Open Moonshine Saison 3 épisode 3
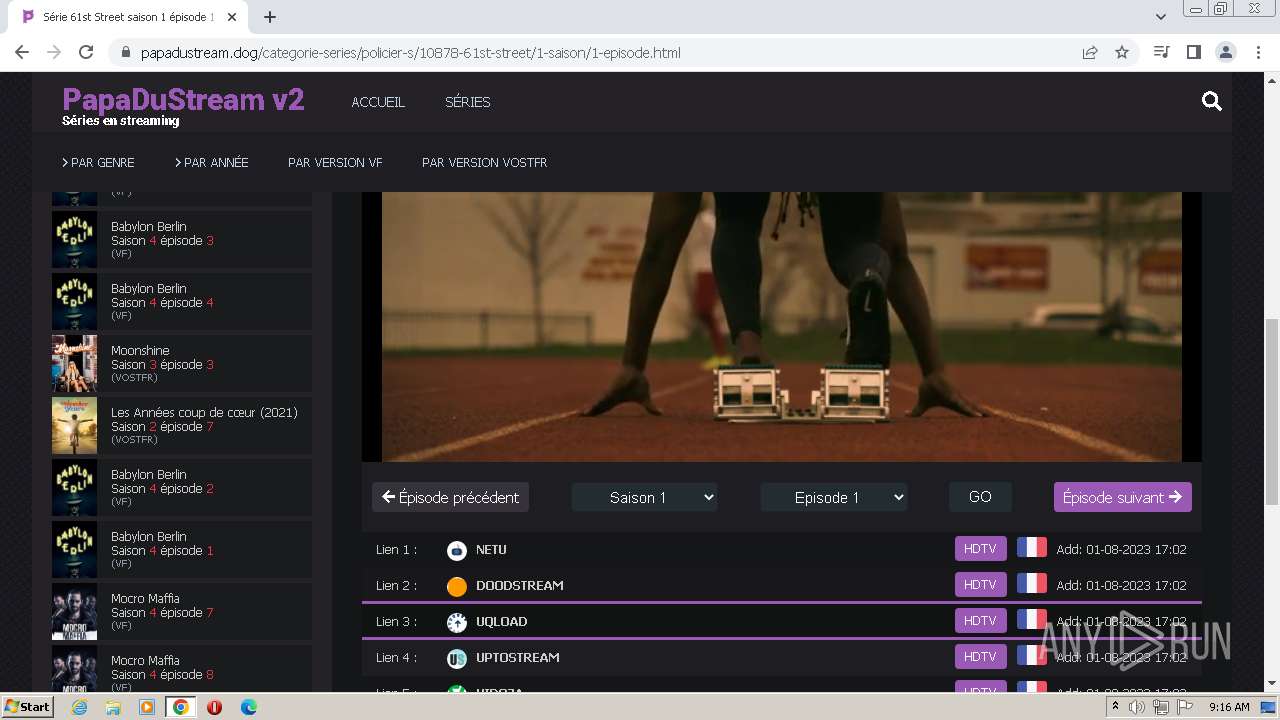Image resolution: width=1280 pixels, height=720 pixels. [182, 364]
